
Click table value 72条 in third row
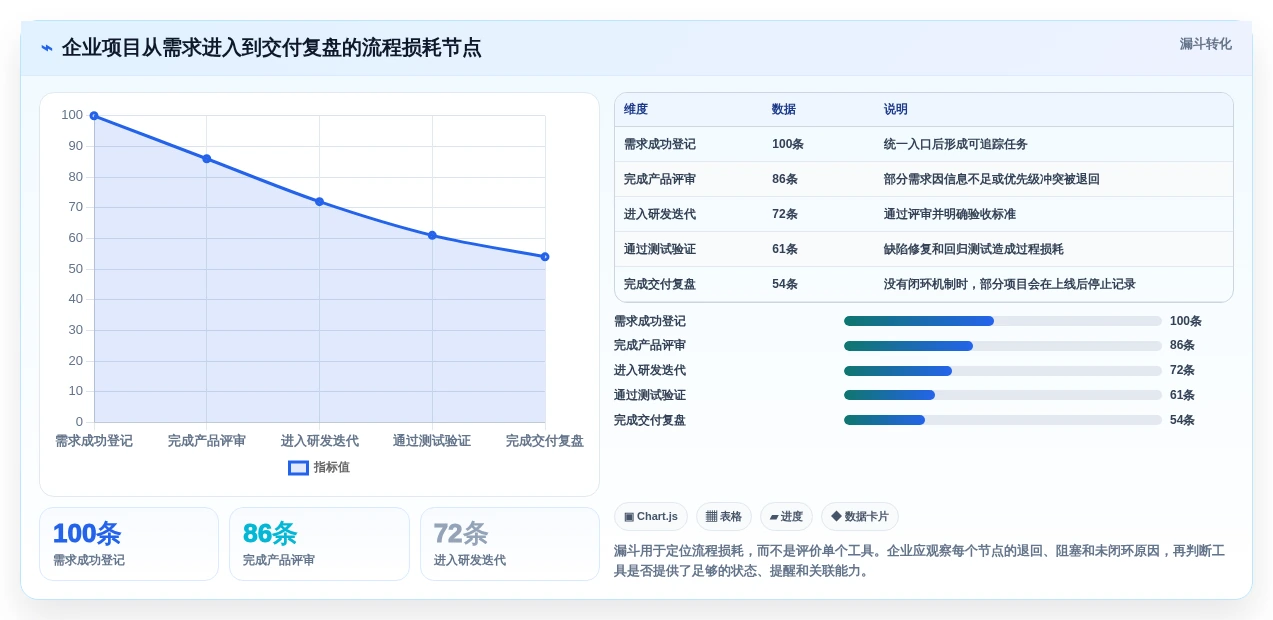click(785, 214)
